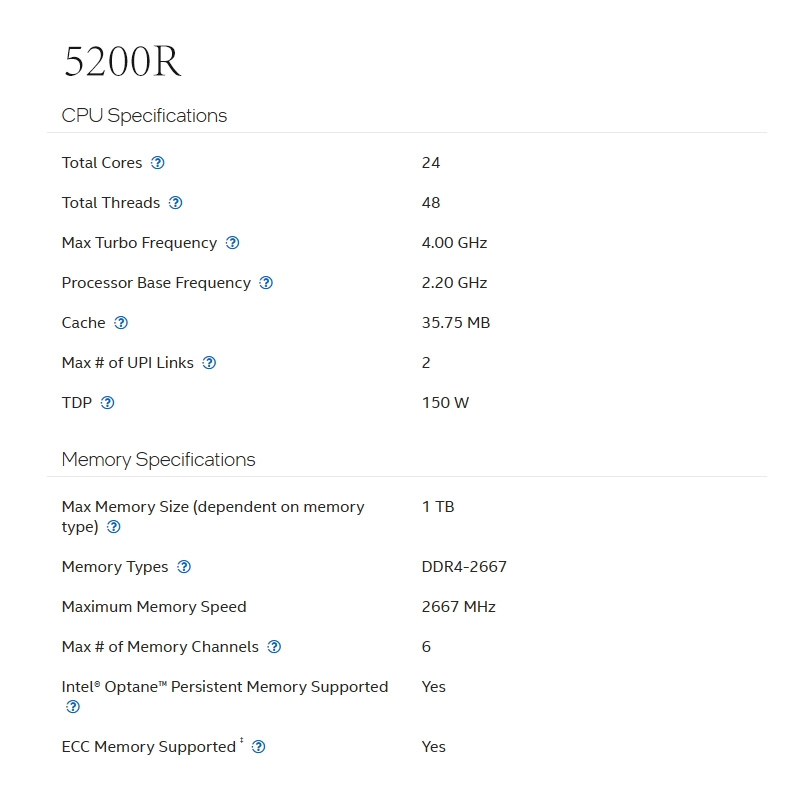This screenshot has width=800, height=800.
Task: Click the question mark next to Cache
Action: 121,323
